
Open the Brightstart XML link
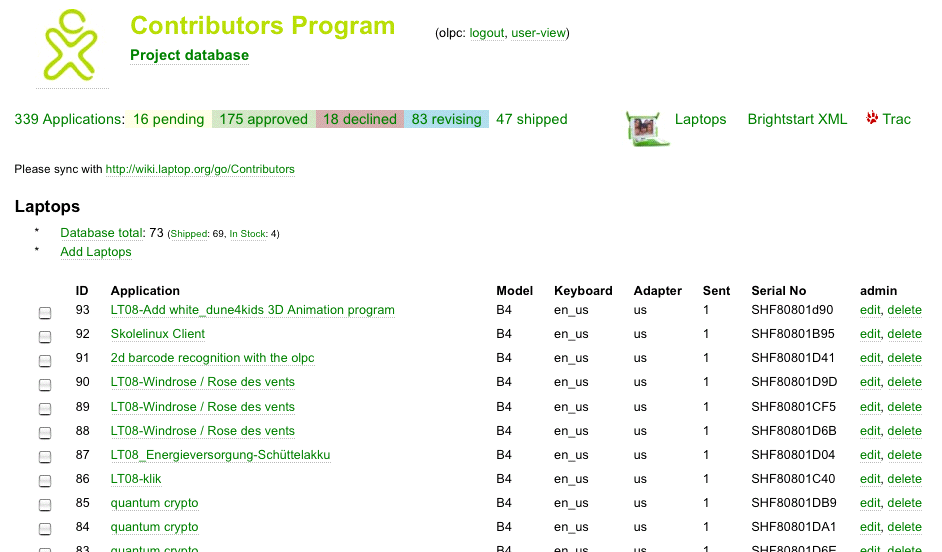797,119
